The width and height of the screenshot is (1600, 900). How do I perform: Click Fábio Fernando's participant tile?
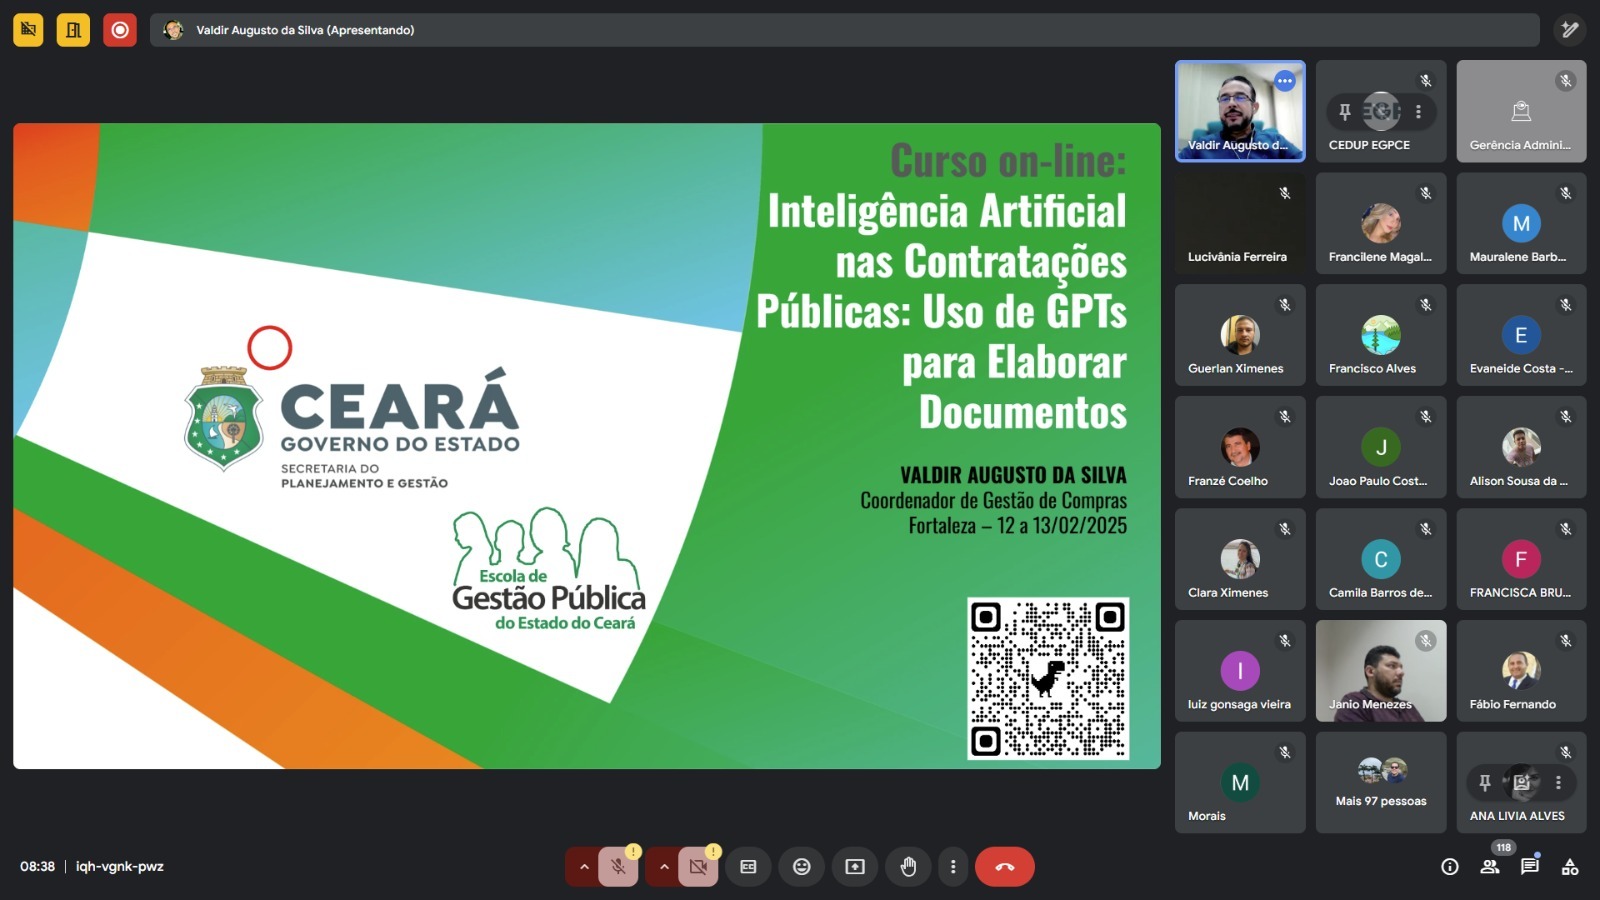point(1521,671)
